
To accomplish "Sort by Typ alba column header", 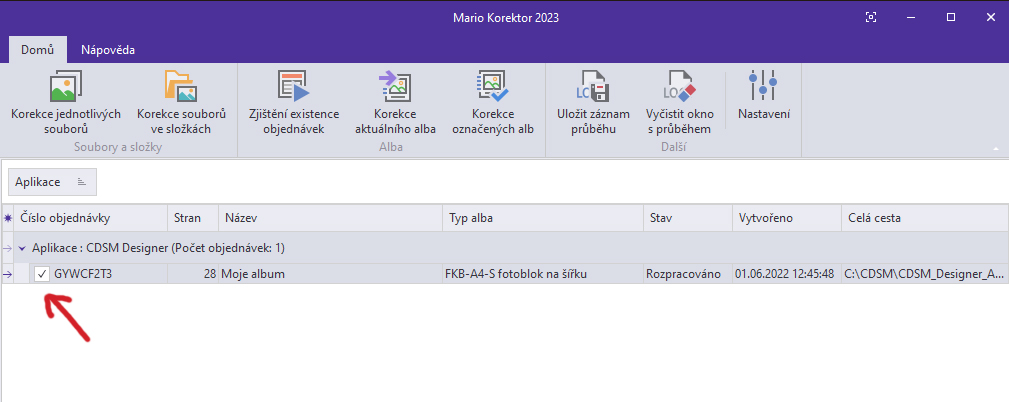I will [x=541, y=218].
